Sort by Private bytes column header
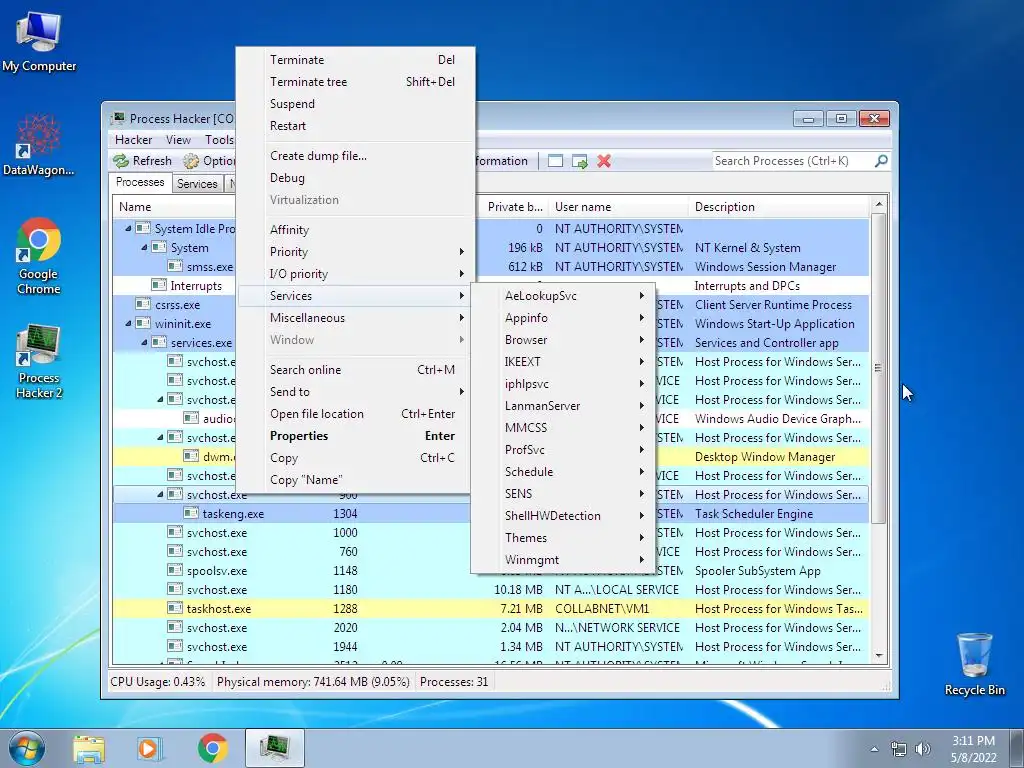 511,206
